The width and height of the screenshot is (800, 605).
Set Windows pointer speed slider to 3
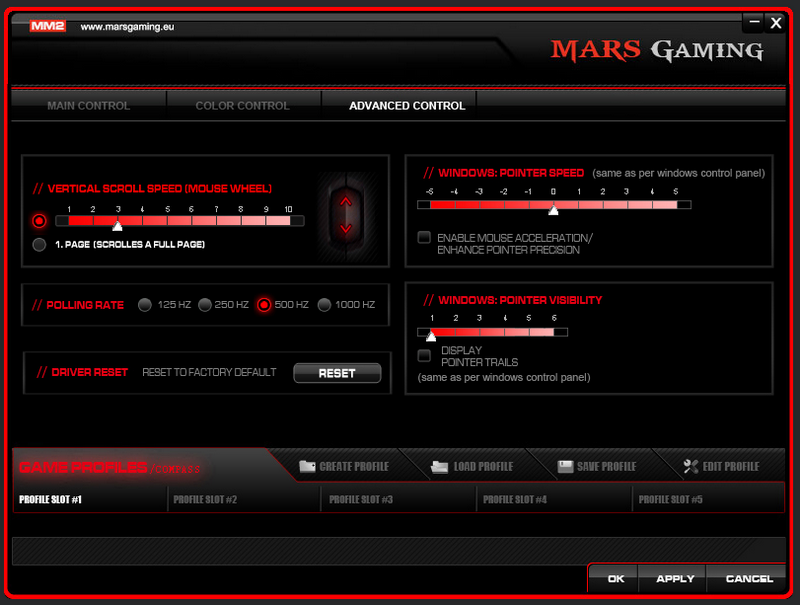pyautogui.click(x=628, y=205)
